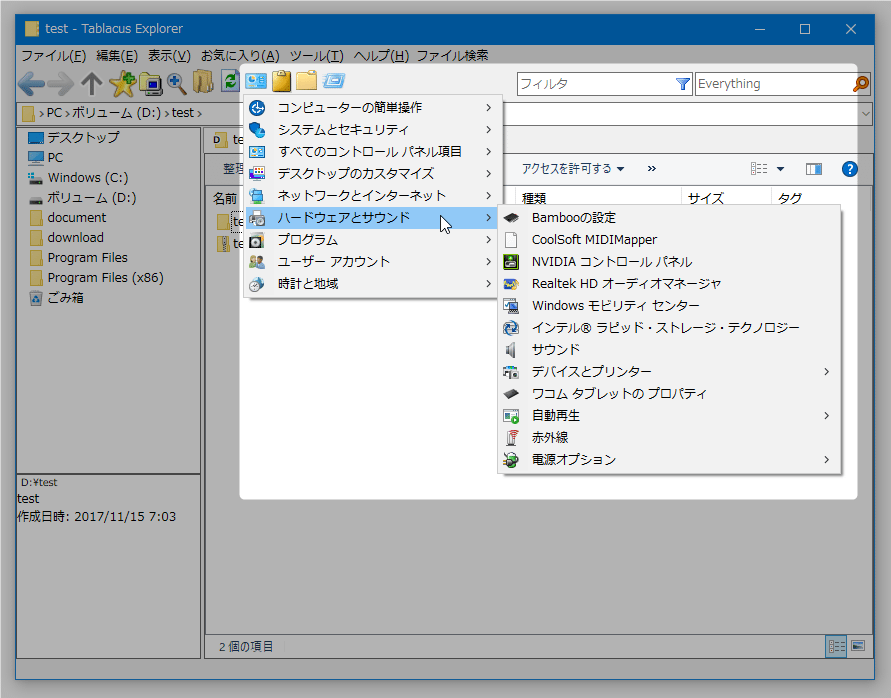Open the 表示(V) menu
The width and height of the screenshot is (891, 698).
[x=169, y=56]
